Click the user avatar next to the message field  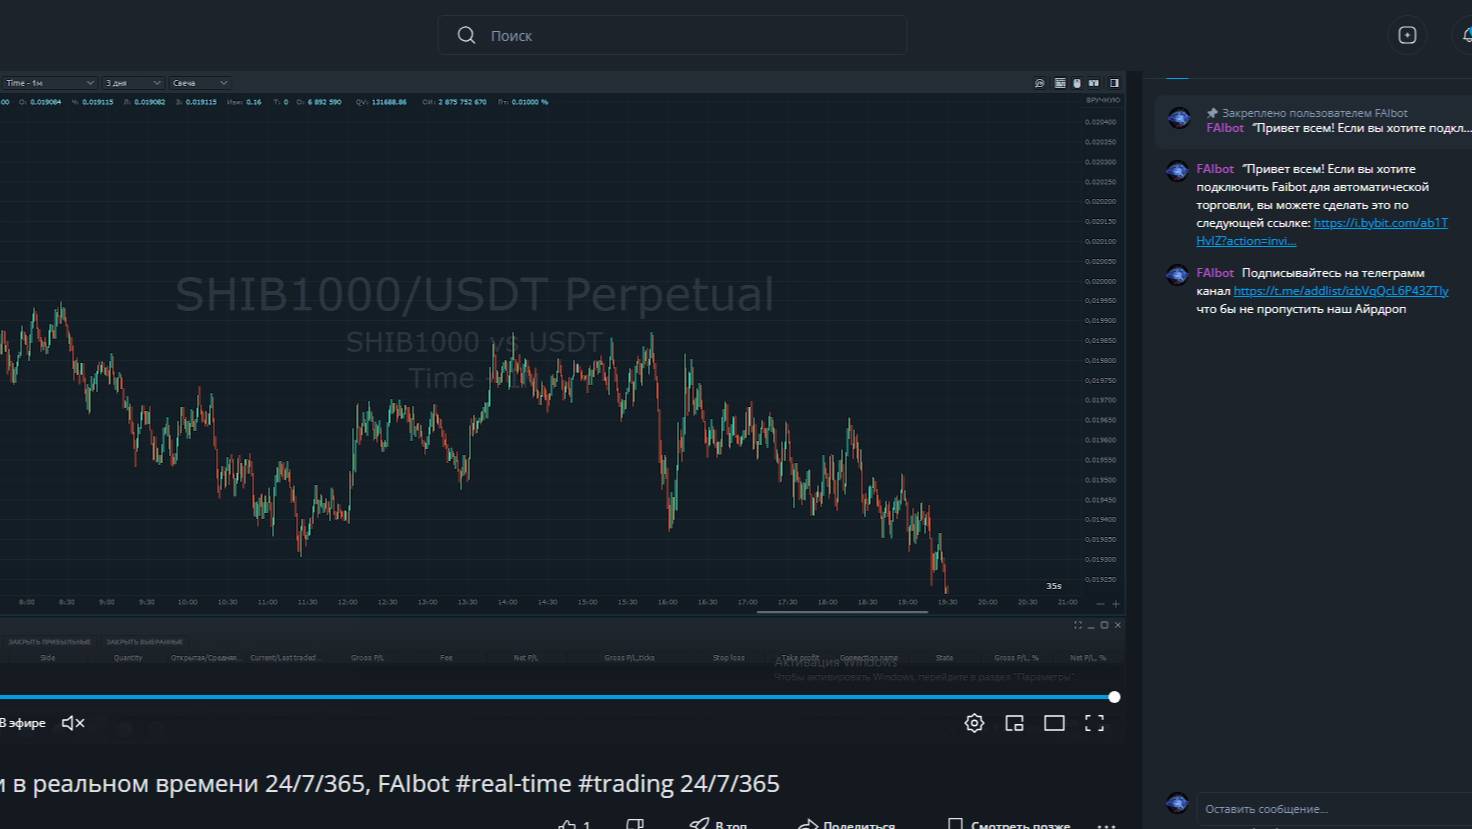point(1177,803)
